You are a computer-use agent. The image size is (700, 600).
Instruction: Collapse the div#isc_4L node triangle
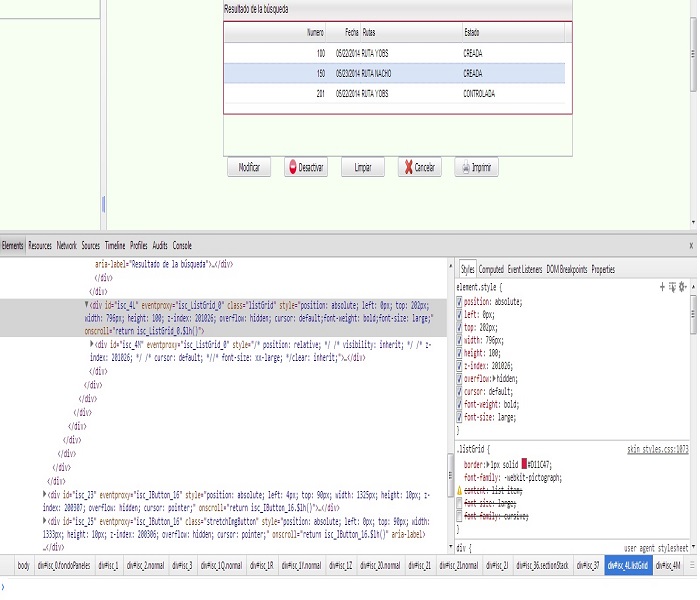(x=86, y=303)
